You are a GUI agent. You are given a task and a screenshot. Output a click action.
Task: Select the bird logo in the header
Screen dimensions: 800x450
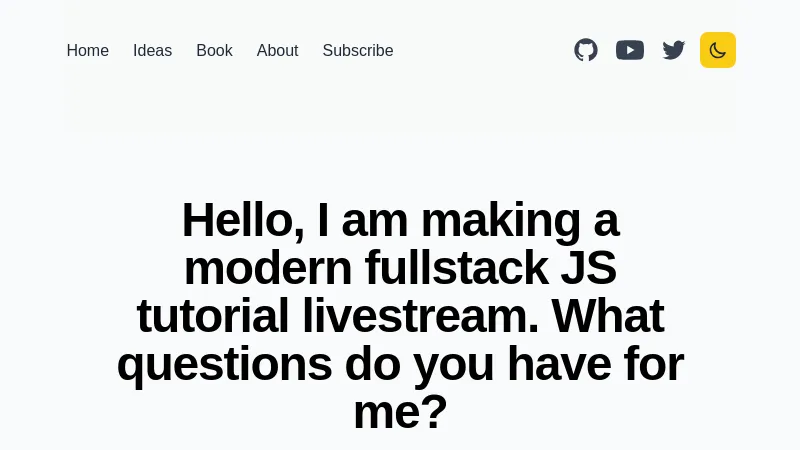[674, 50]
